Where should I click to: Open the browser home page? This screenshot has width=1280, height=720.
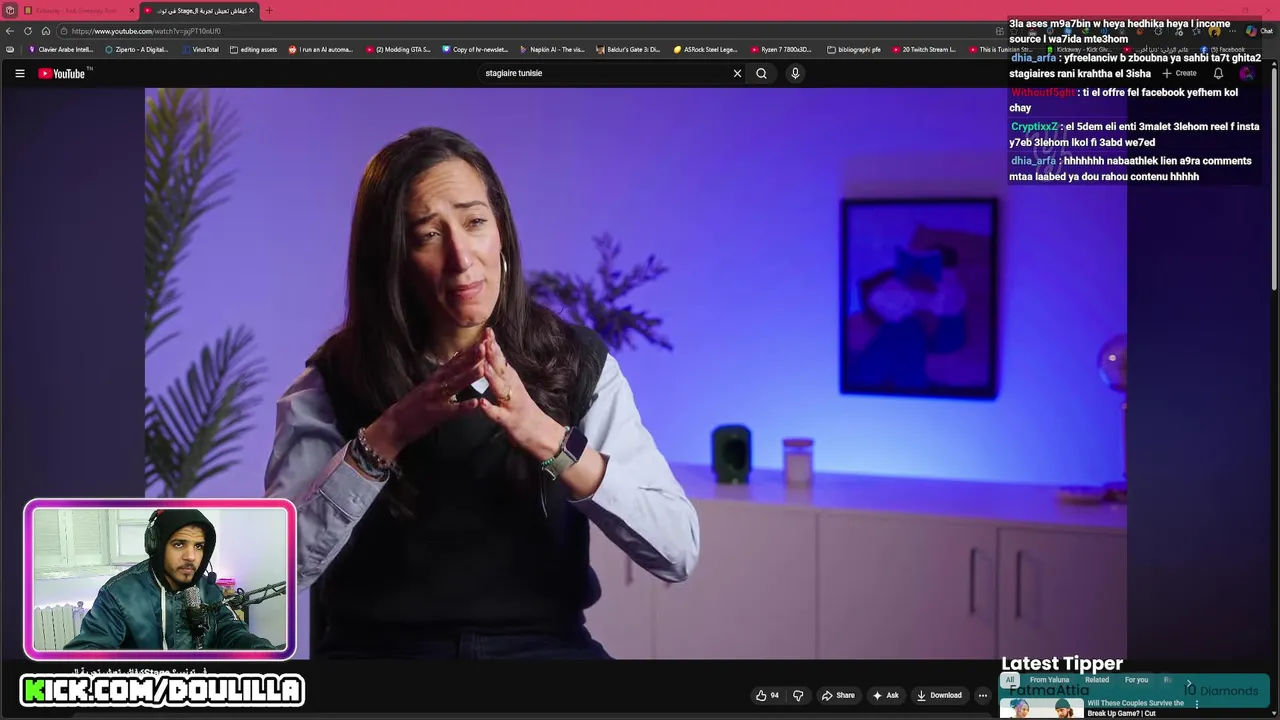pyautogui.click(x=45, y=31)
